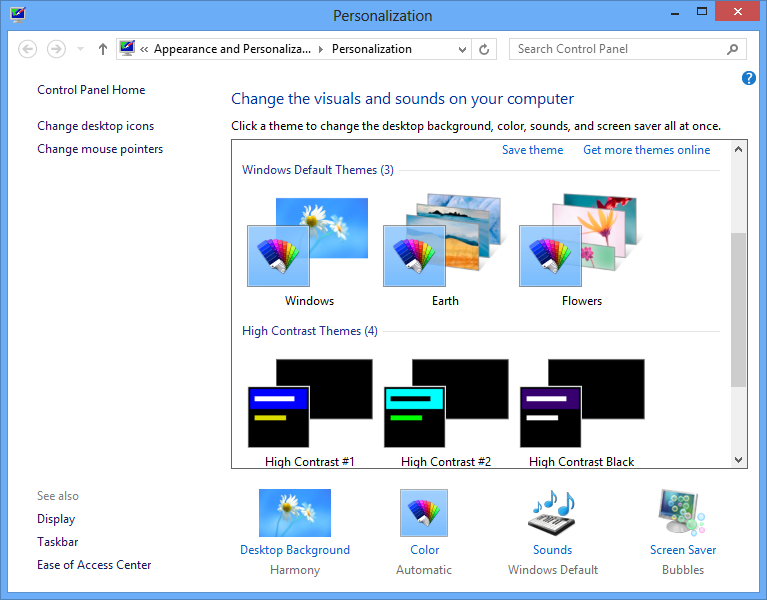Screen dimensions: 767x600
Task: Open the Screen Saver icon
Action: (x=682, y=513)
